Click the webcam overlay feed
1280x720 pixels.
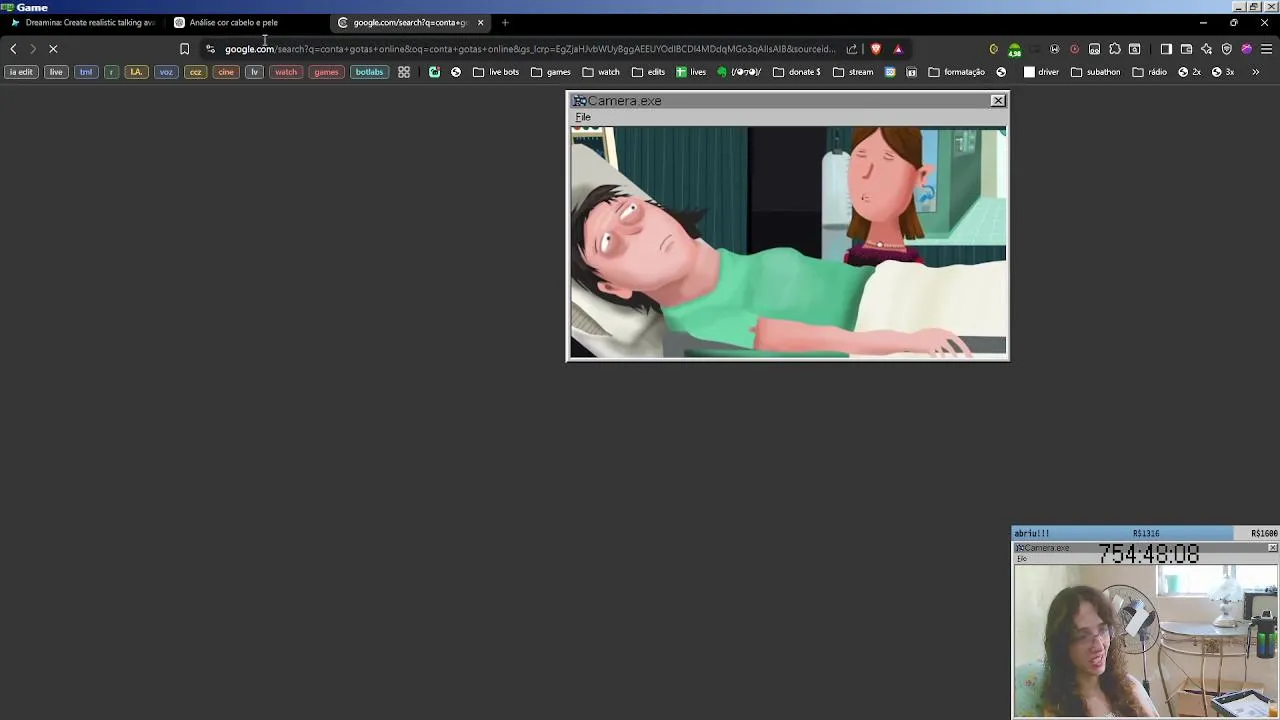1146,640
